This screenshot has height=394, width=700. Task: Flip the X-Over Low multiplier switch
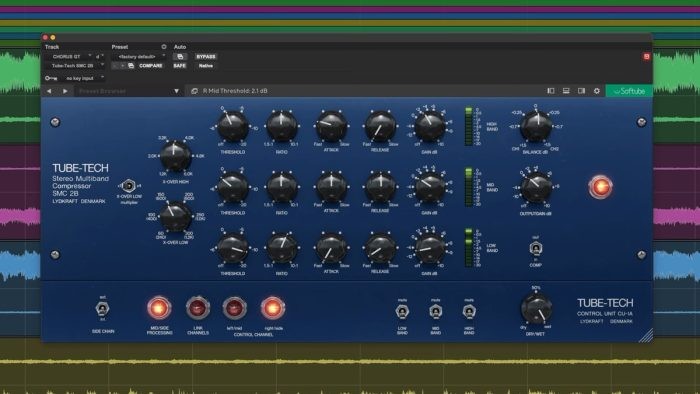129,185
